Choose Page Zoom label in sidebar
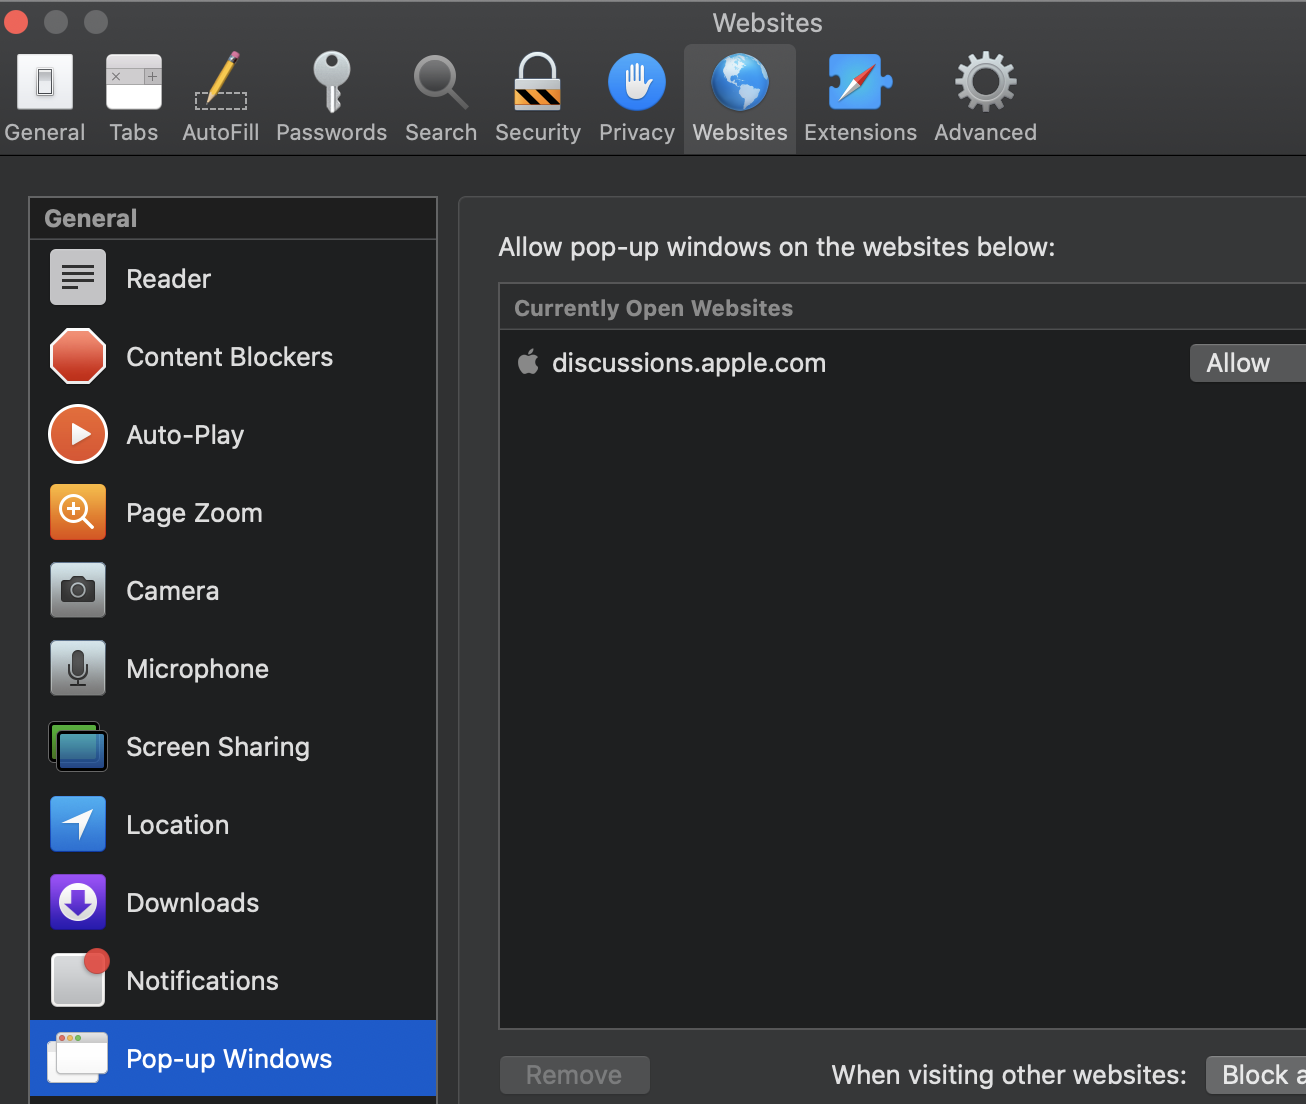This screenshot has height=1104, width=1306. pos(195,513)
